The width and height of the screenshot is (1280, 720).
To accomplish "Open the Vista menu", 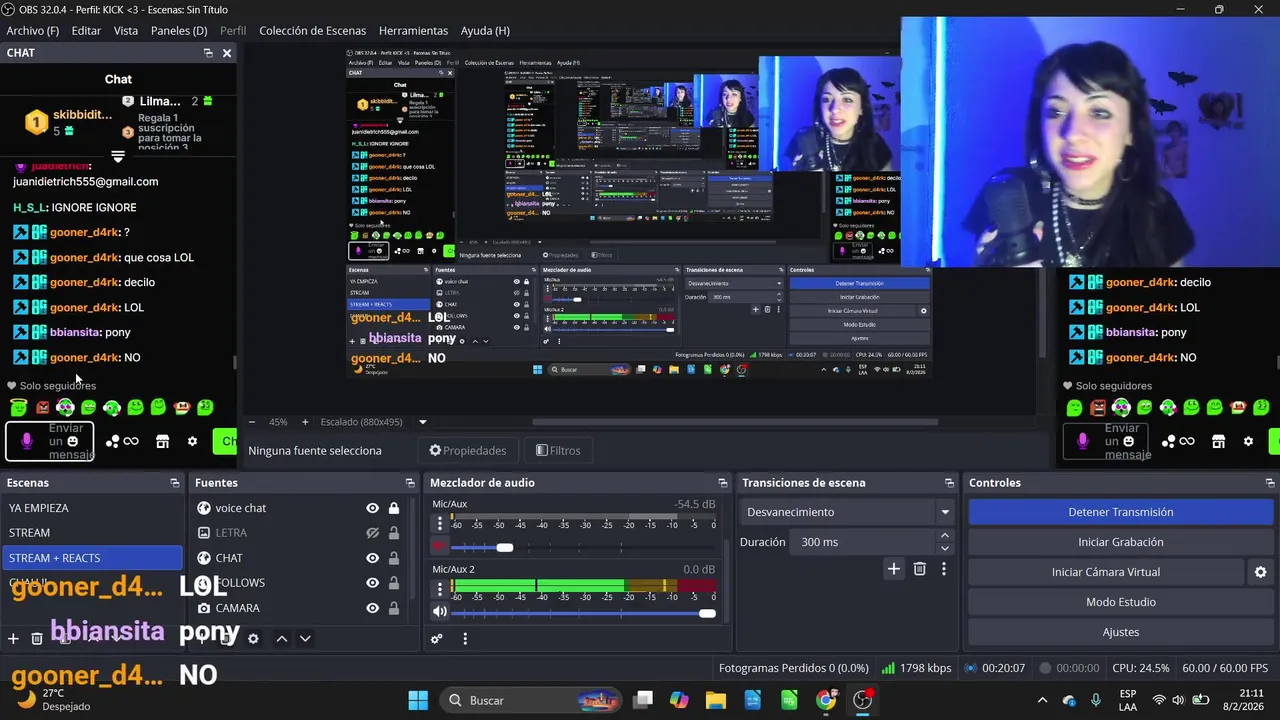I will coord(126,31).
